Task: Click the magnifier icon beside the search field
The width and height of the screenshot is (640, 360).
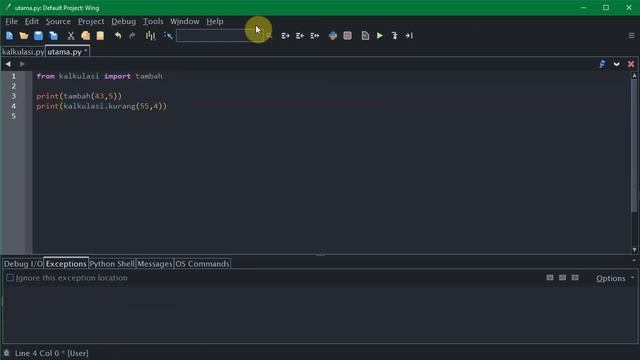Action: click(x=269, y=36)
